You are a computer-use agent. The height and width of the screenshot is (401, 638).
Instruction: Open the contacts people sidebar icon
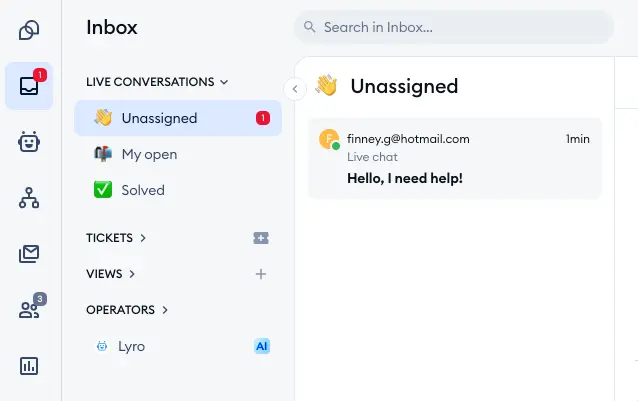coord(29,309)
